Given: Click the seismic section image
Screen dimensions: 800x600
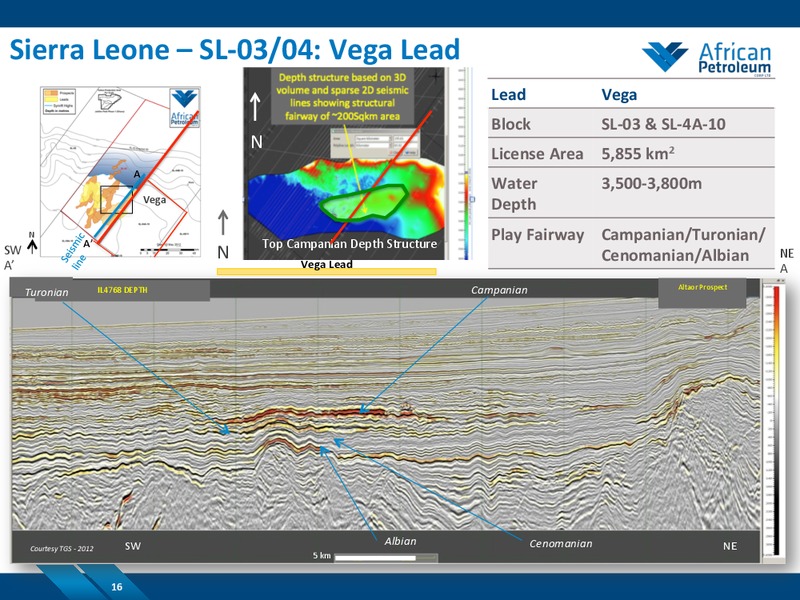Looking at the screenshot, I should [386, 414].
